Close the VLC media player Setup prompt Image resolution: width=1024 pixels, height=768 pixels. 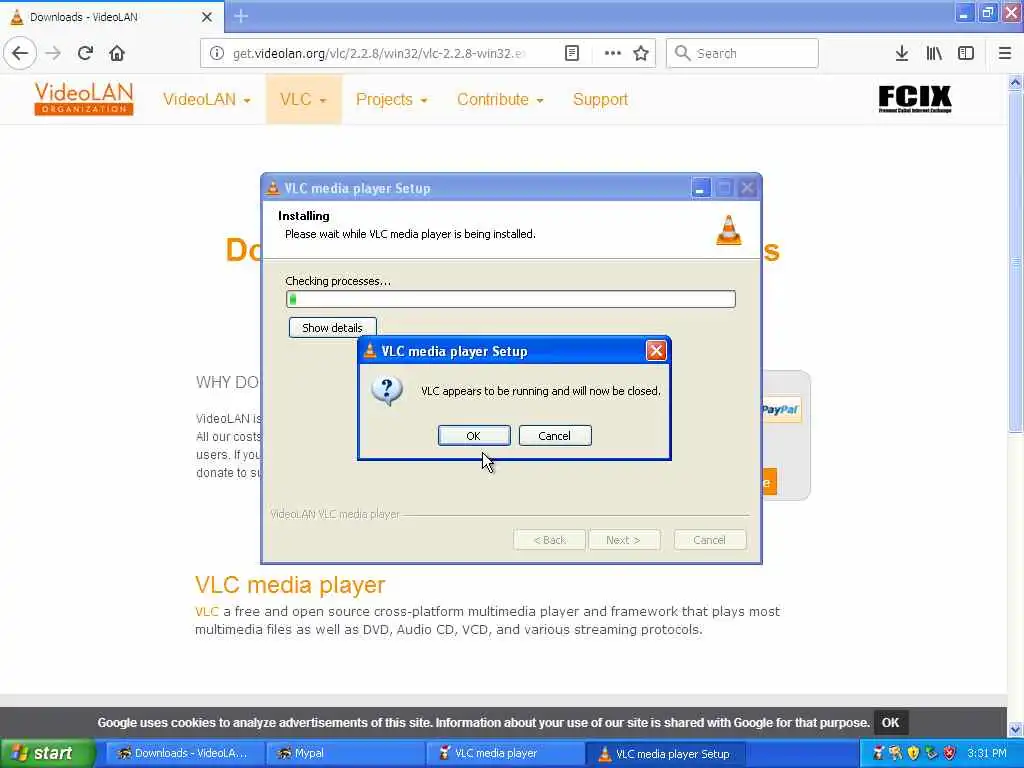pos(656,351)
